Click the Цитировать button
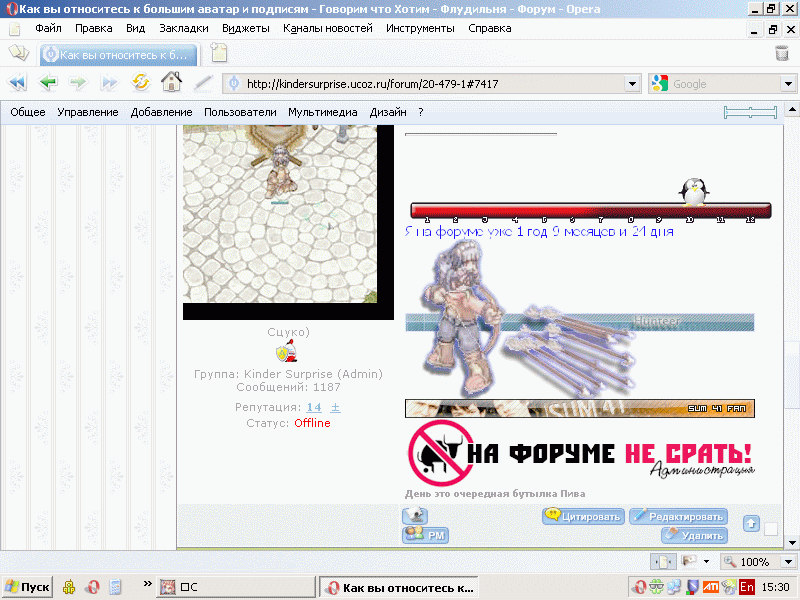 click(583, 516)
